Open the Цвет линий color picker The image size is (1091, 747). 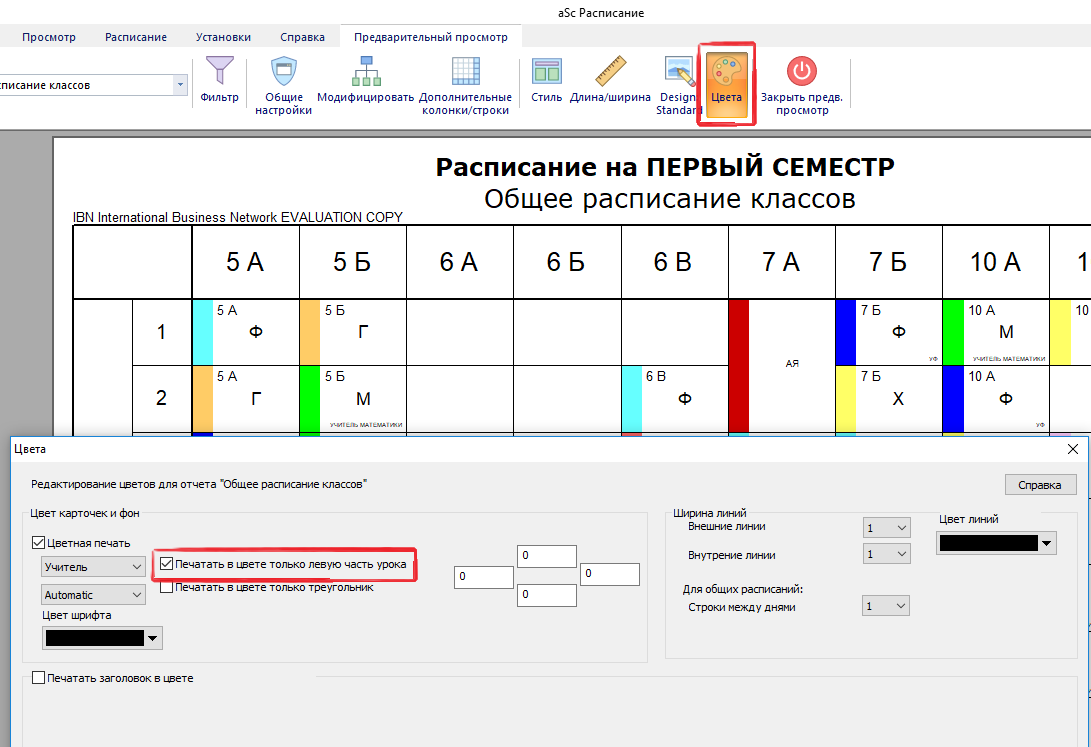tap(997, 543)
